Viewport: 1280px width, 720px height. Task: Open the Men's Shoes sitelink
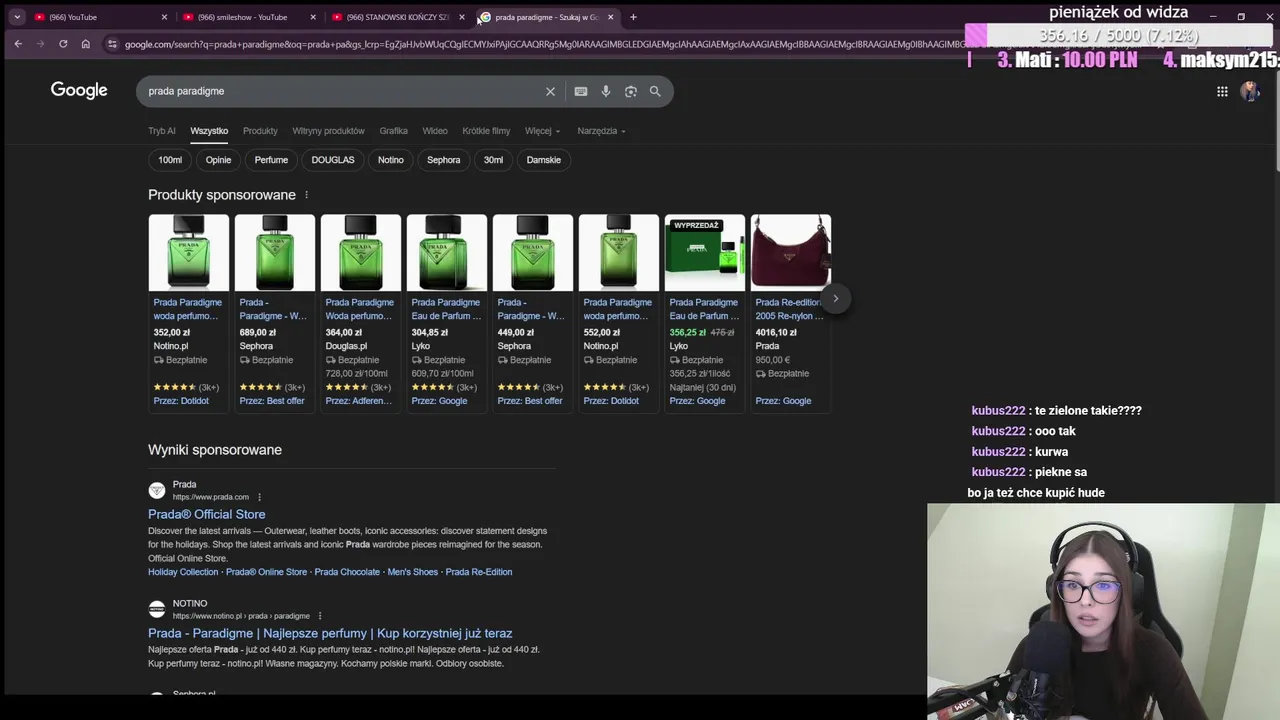[x=413, y=572]
